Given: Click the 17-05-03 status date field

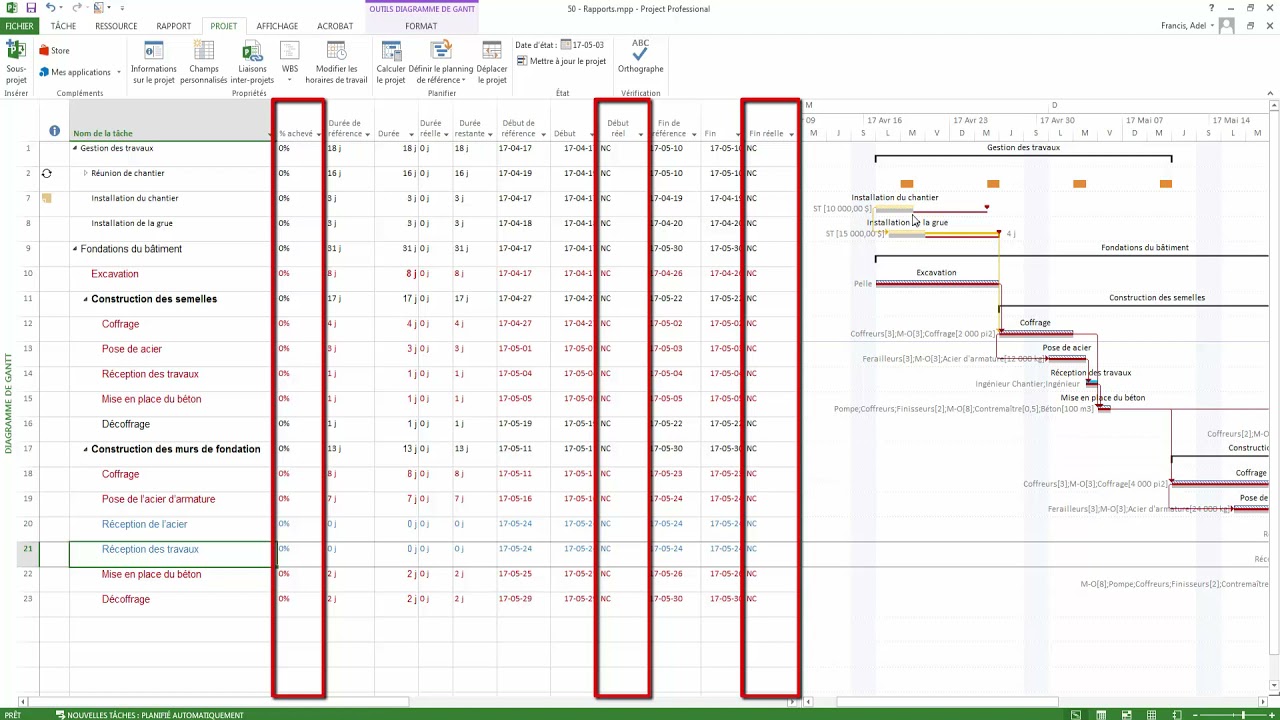Looking at the screenshot, I should pos(588,45).
